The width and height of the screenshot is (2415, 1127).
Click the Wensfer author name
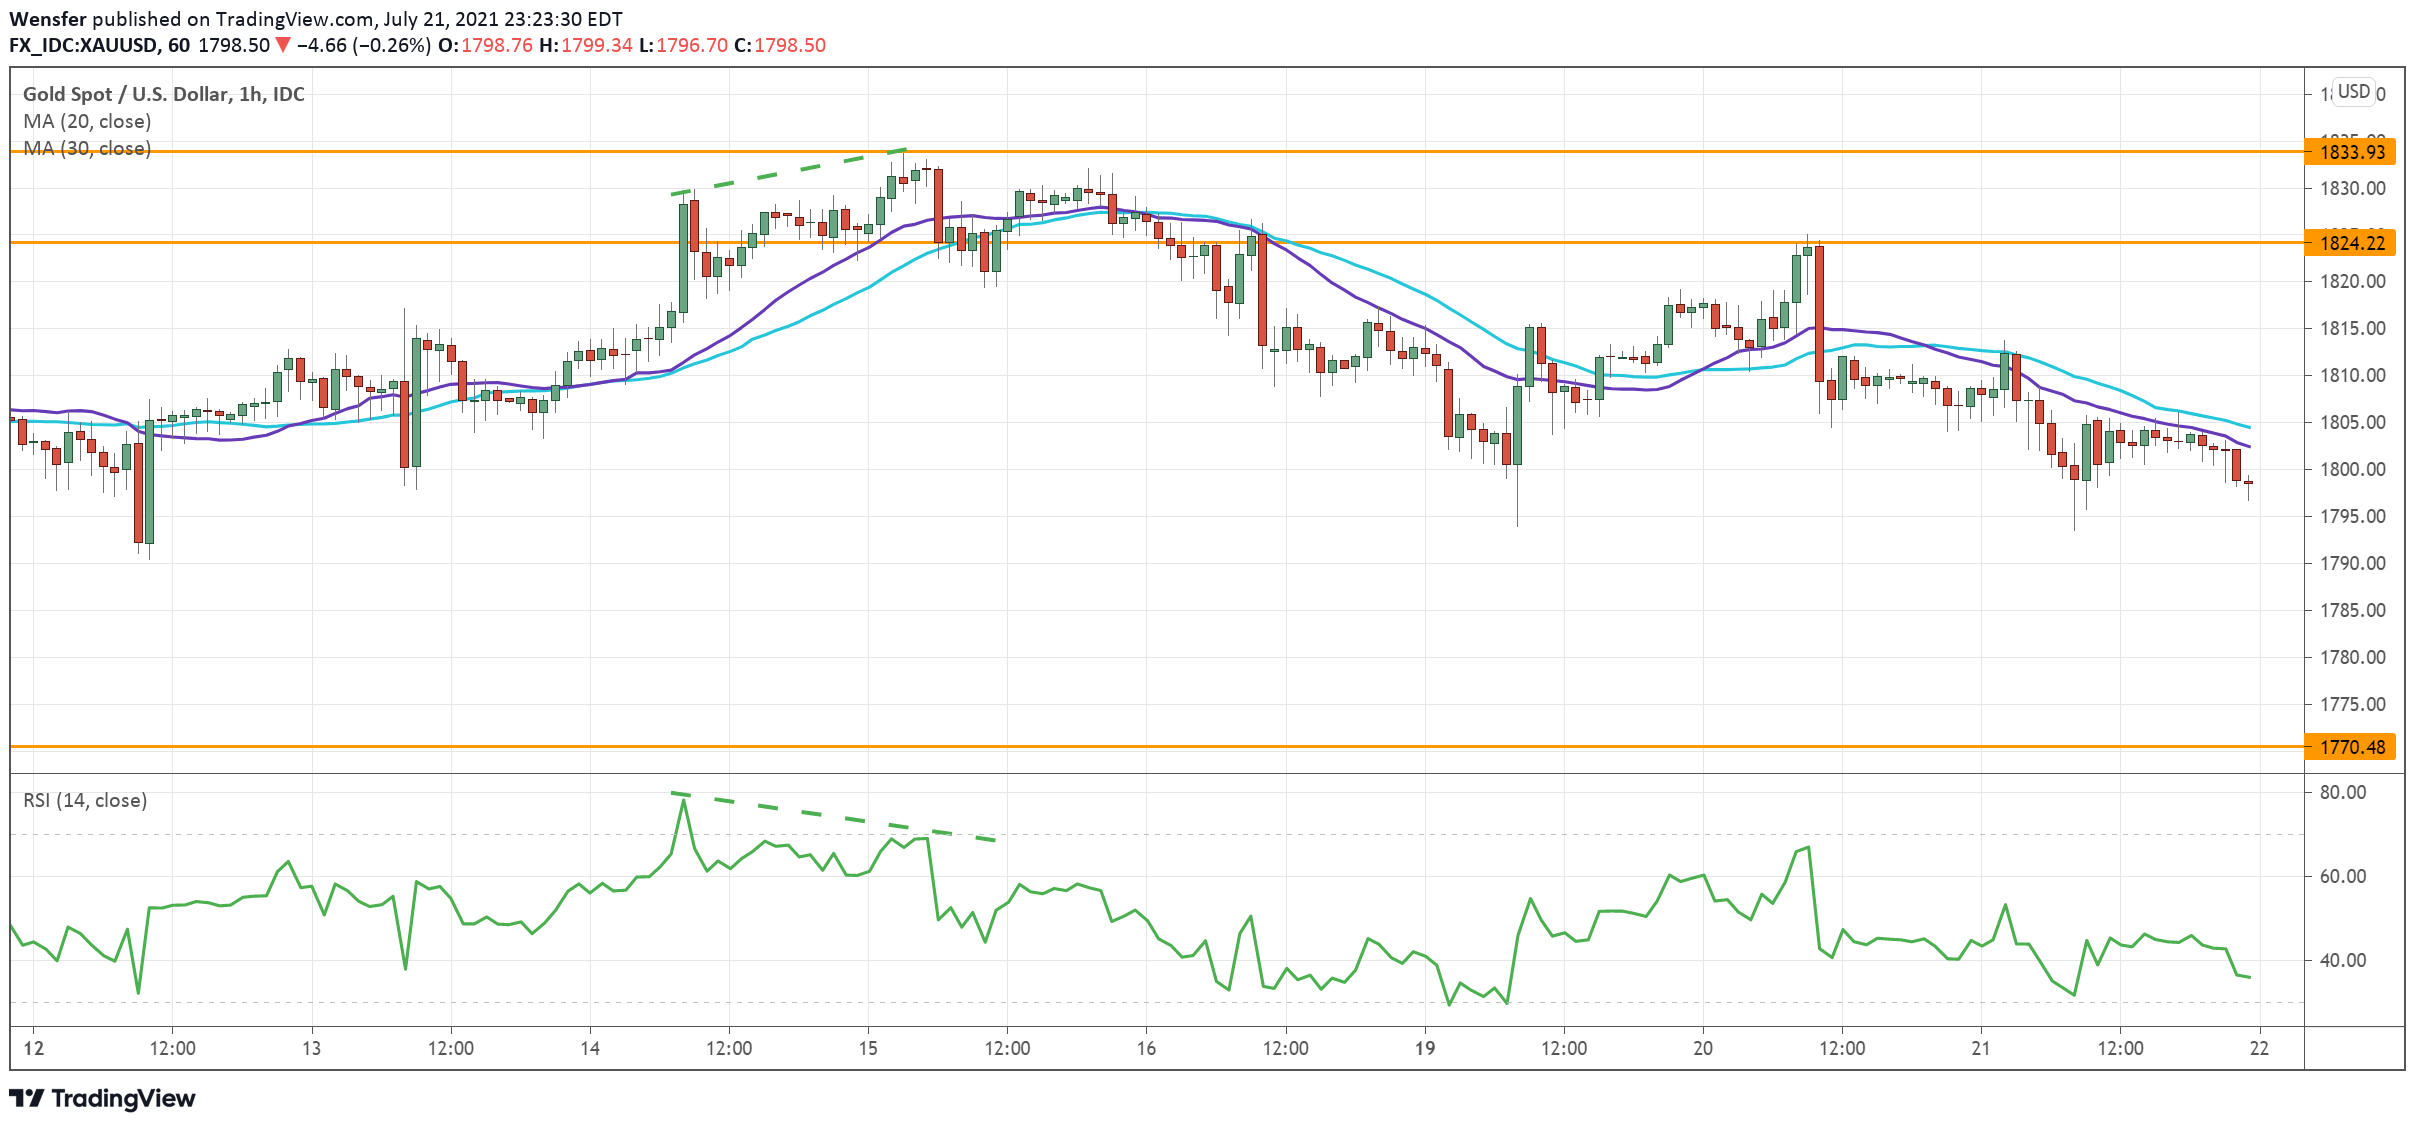point(47,19)
